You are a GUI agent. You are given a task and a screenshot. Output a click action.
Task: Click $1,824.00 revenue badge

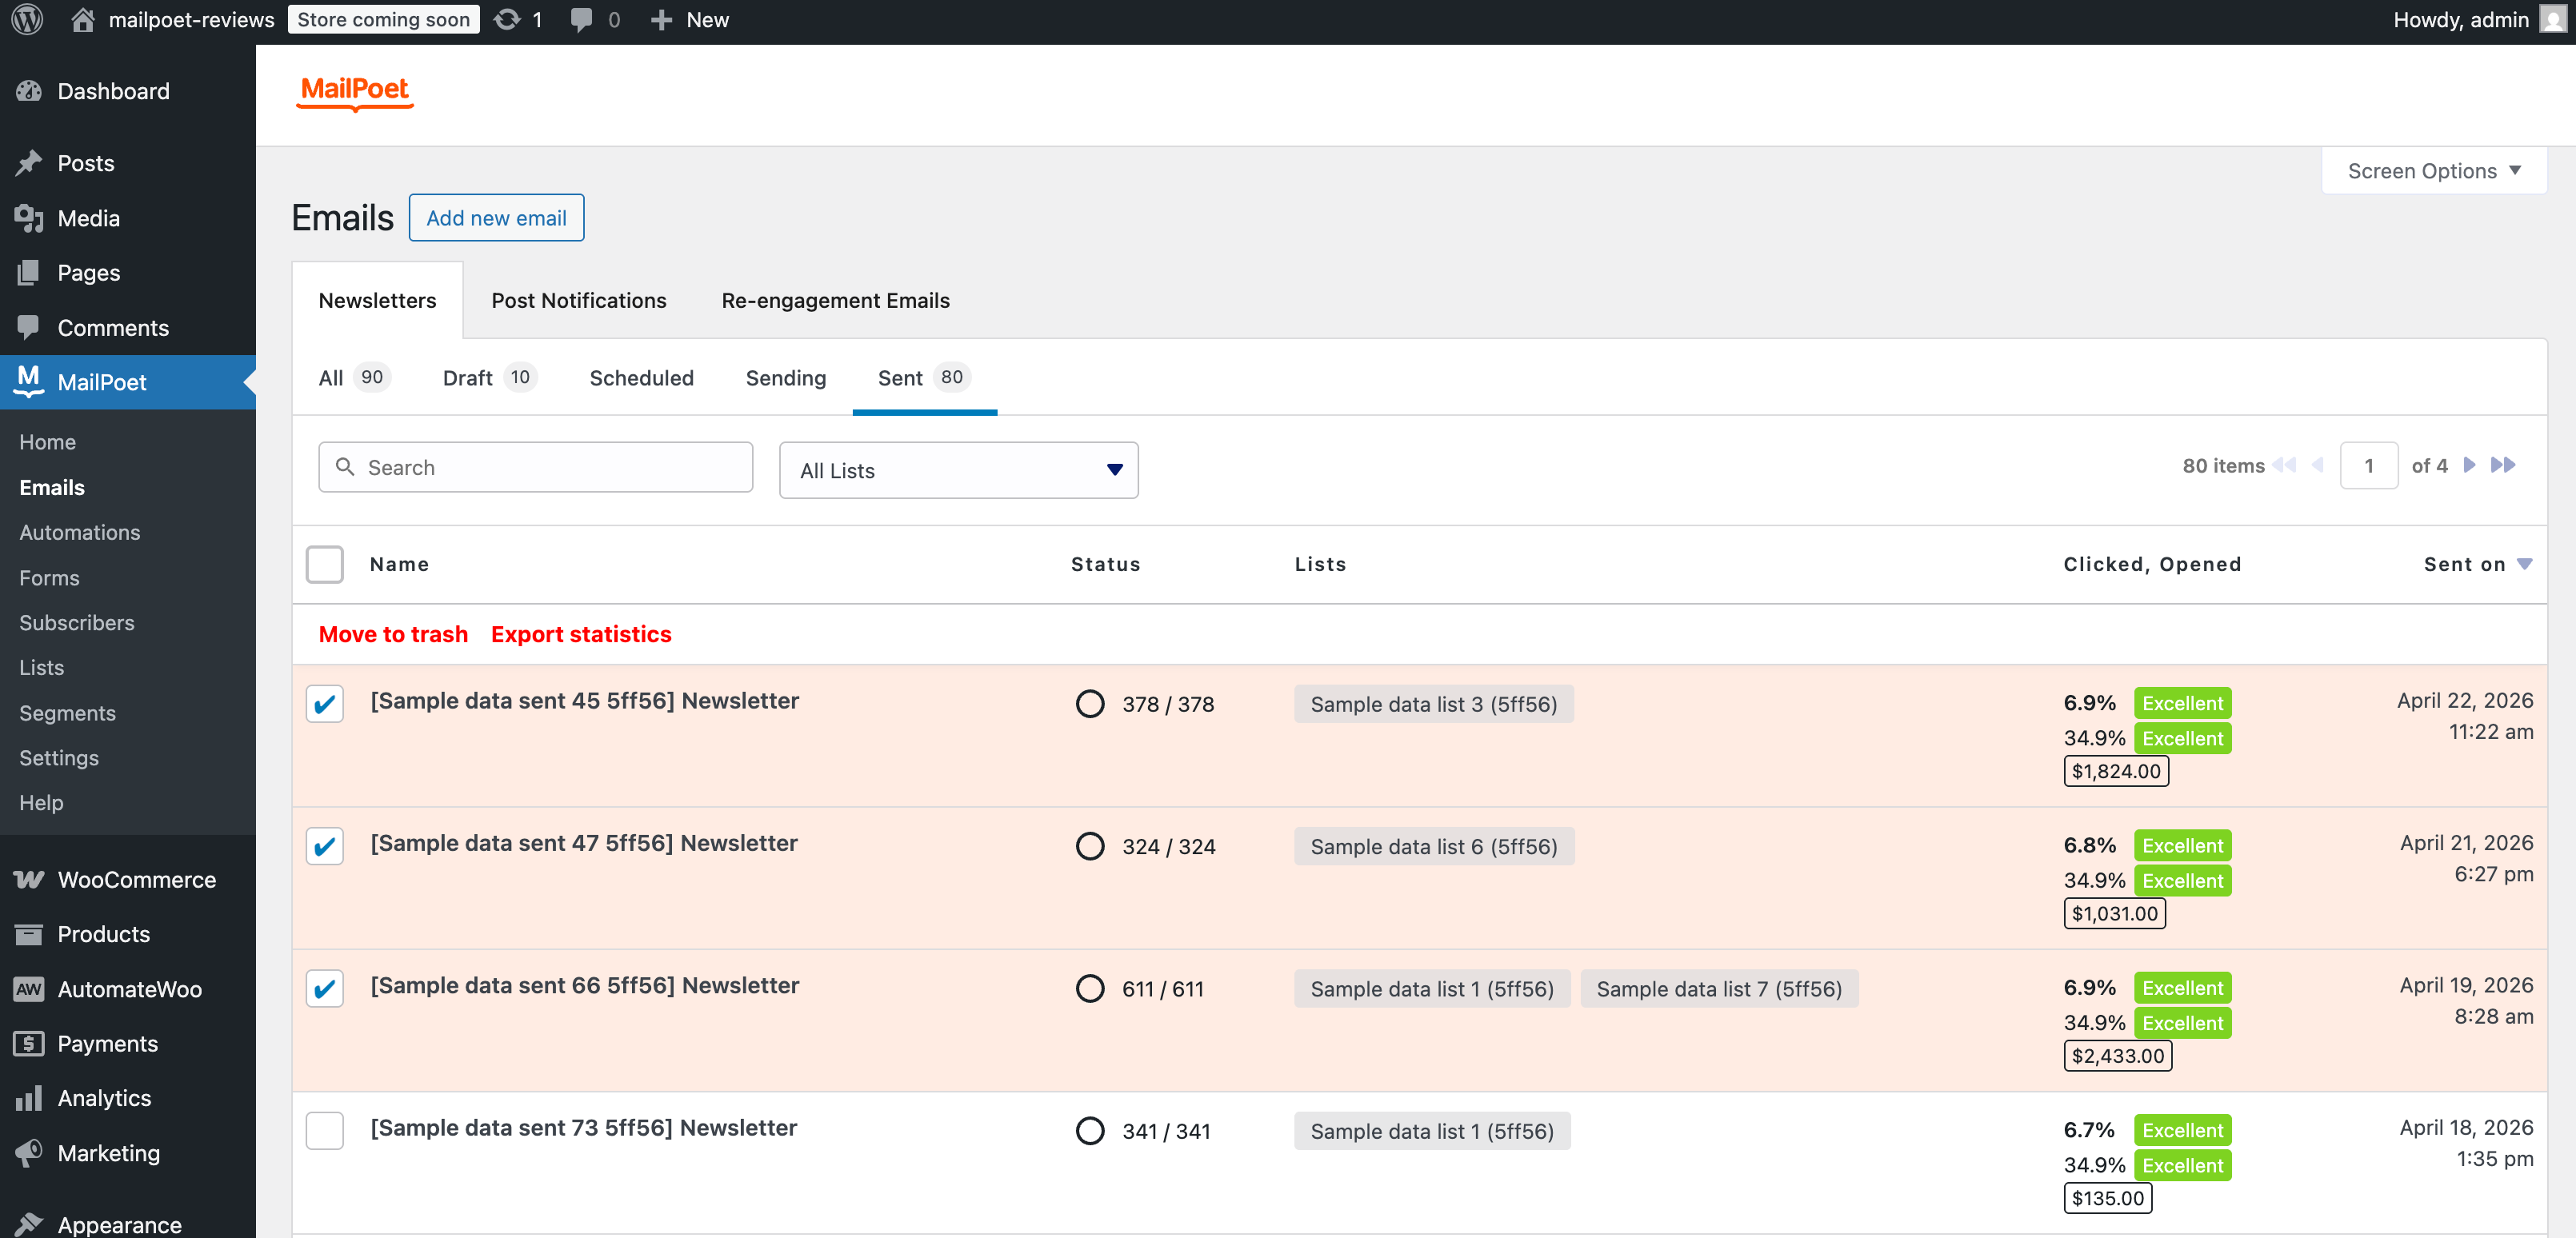tap(2116, 771)
